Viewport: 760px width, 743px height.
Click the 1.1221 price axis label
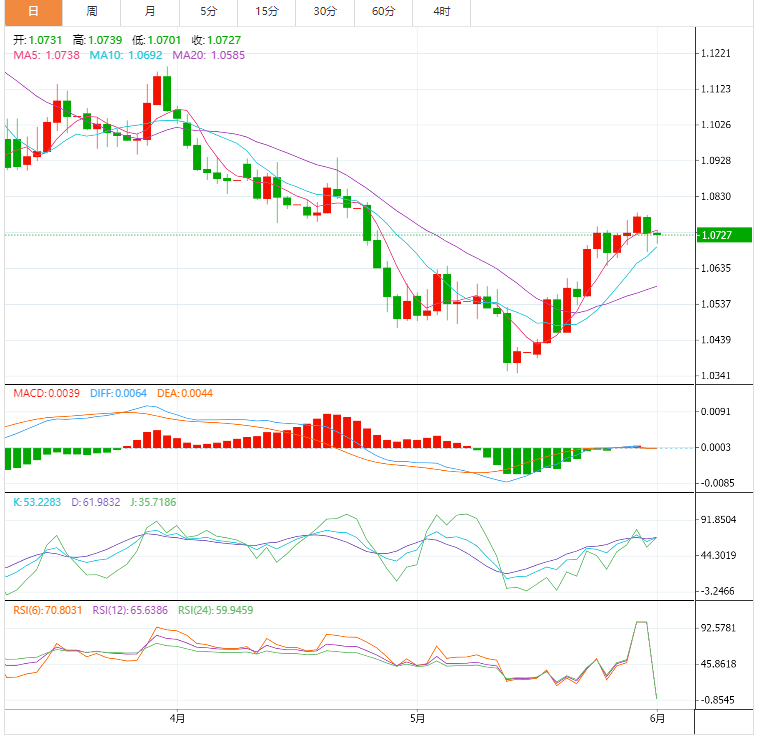(x=716, y=53)
